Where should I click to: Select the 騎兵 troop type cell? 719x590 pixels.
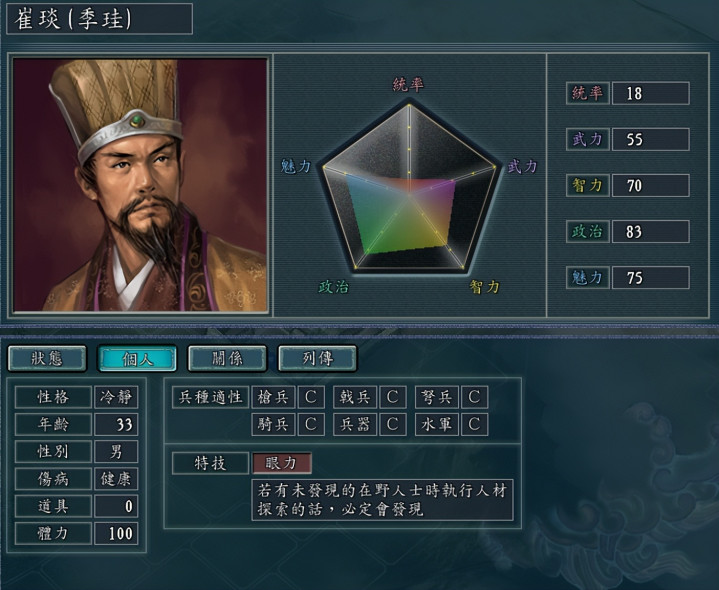pyautogui.click(x=273, y=425)
